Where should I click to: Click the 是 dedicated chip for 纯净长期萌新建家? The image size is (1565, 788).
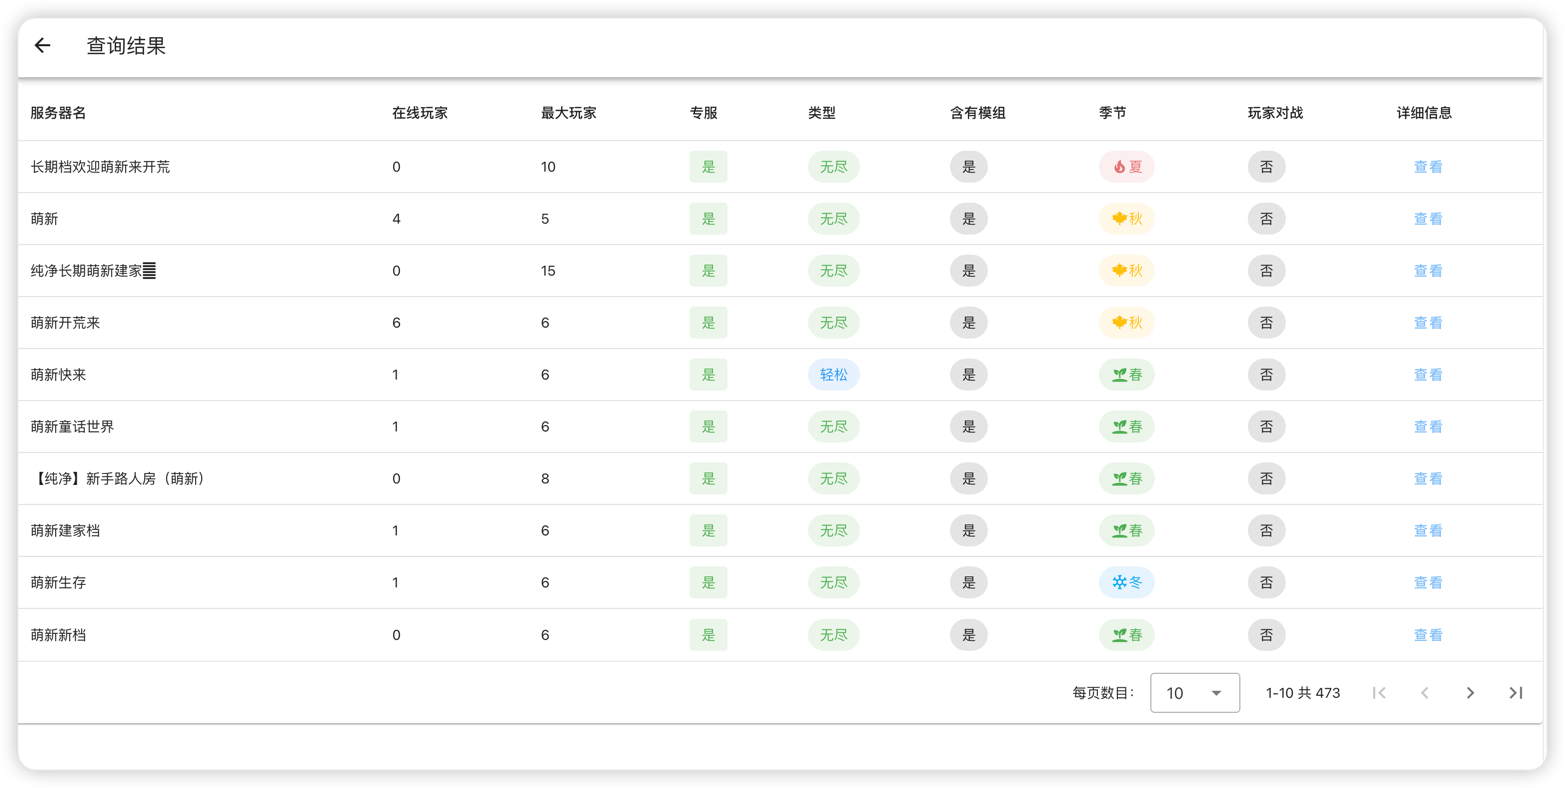pyautogui.click(x=708, y=271)
